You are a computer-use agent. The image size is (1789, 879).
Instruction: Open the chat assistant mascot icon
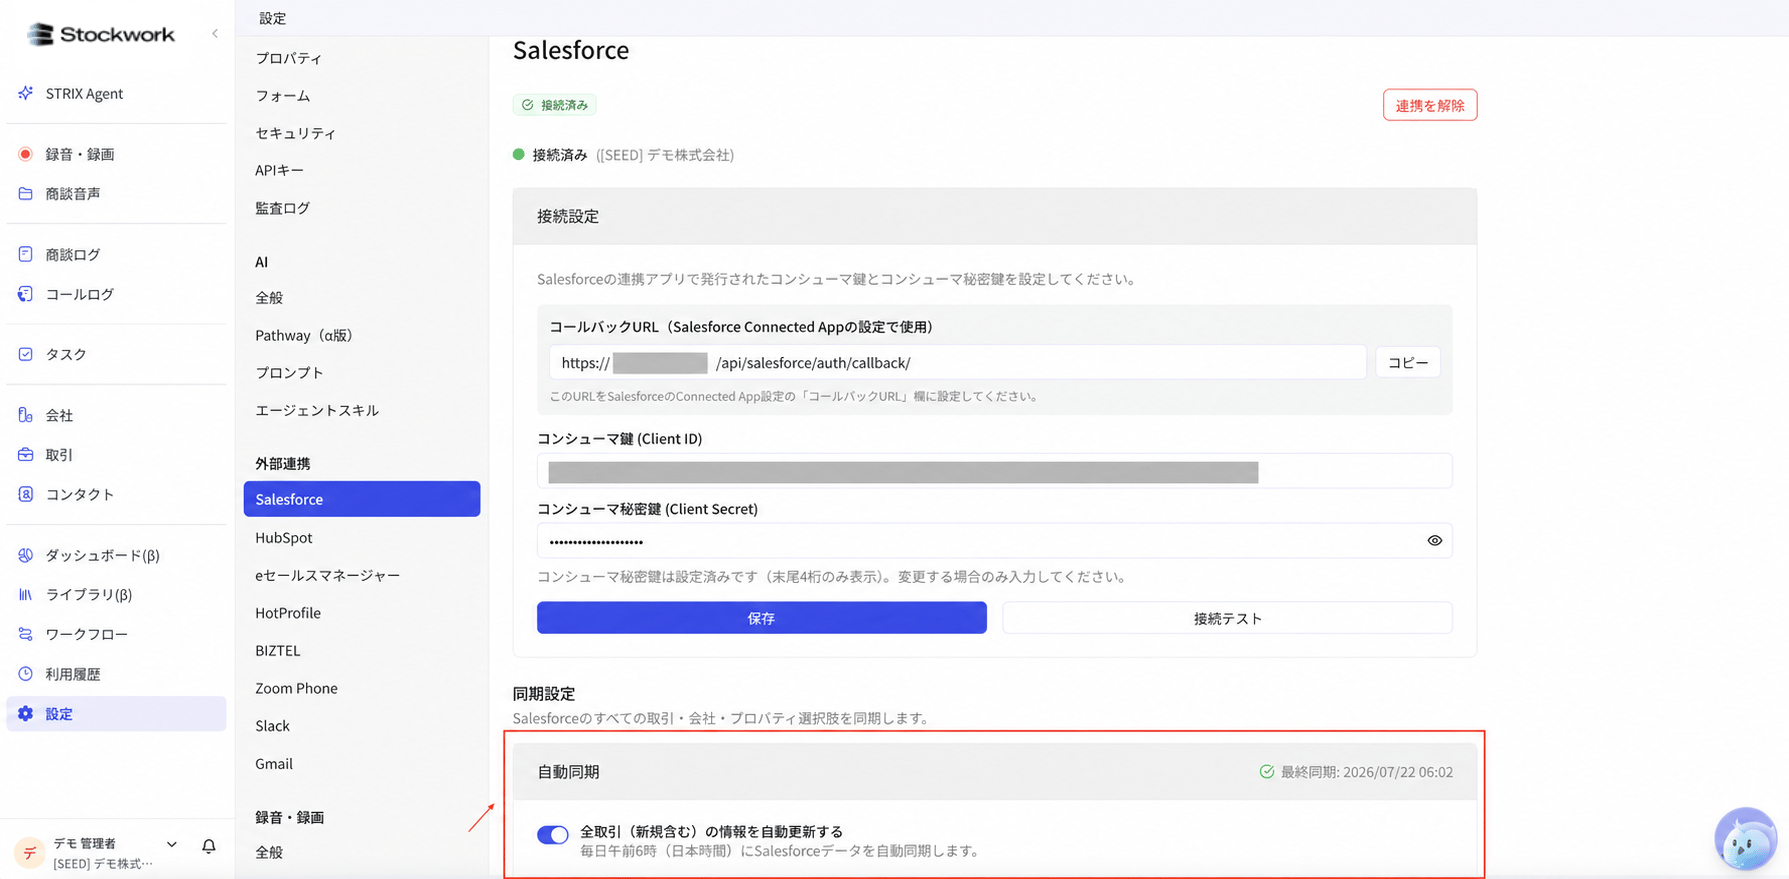(1746, 839)
